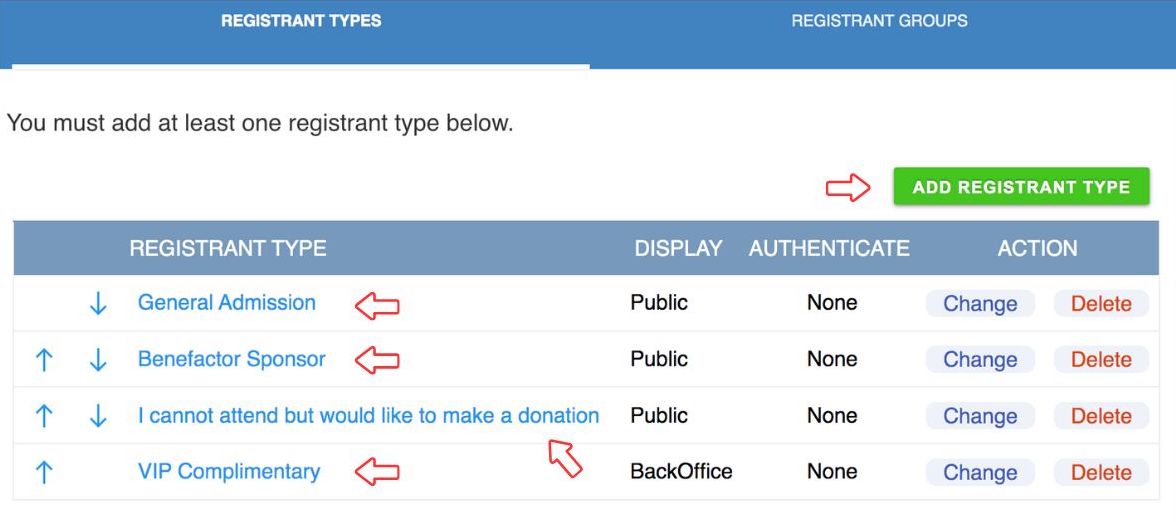Open VIP Complimentary registrant type
The image size is (1176, 522).
pos(229,471)
